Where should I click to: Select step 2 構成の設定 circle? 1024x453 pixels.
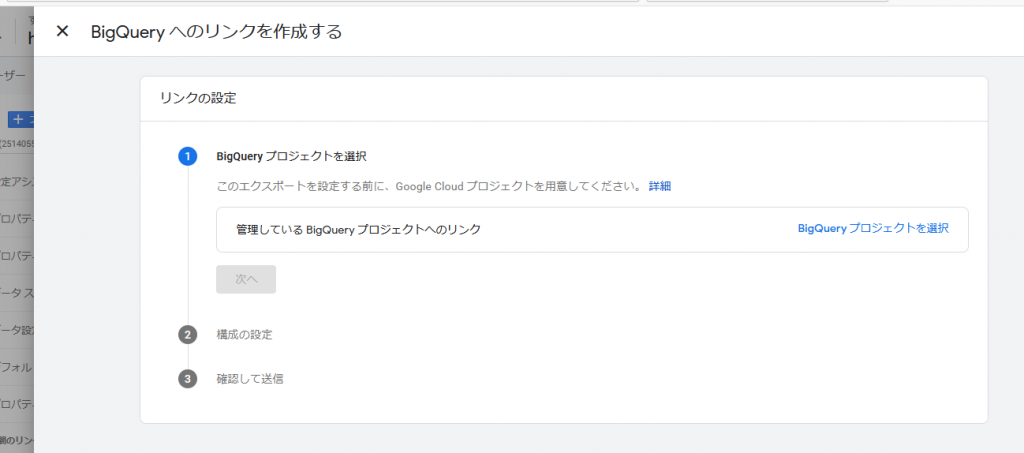point(187,335)
